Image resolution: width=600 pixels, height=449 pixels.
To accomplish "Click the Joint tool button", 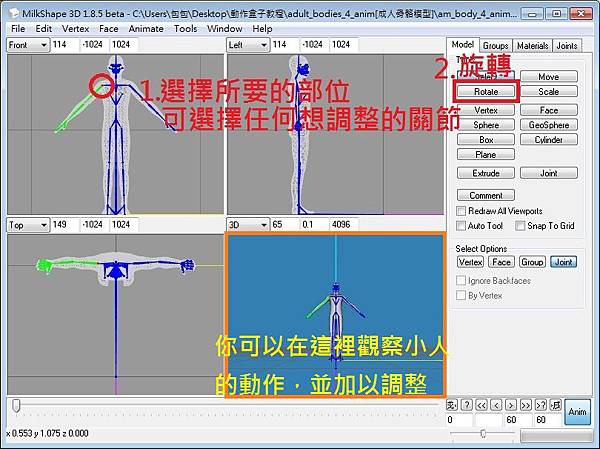I will click(549, 173).
